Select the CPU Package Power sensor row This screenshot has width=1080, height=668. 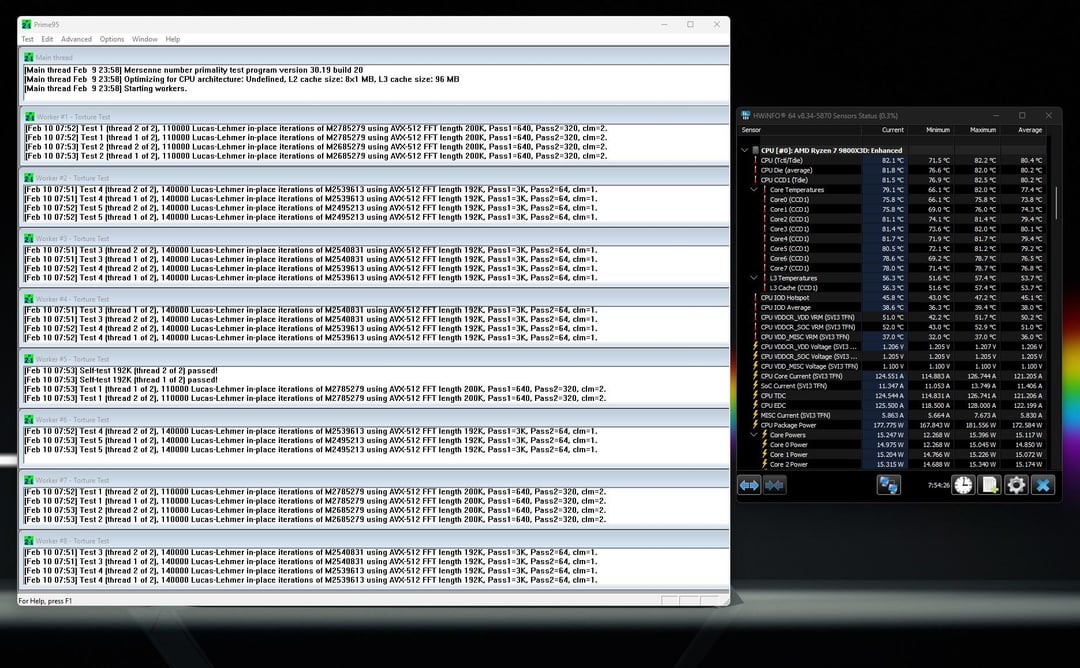802,425
